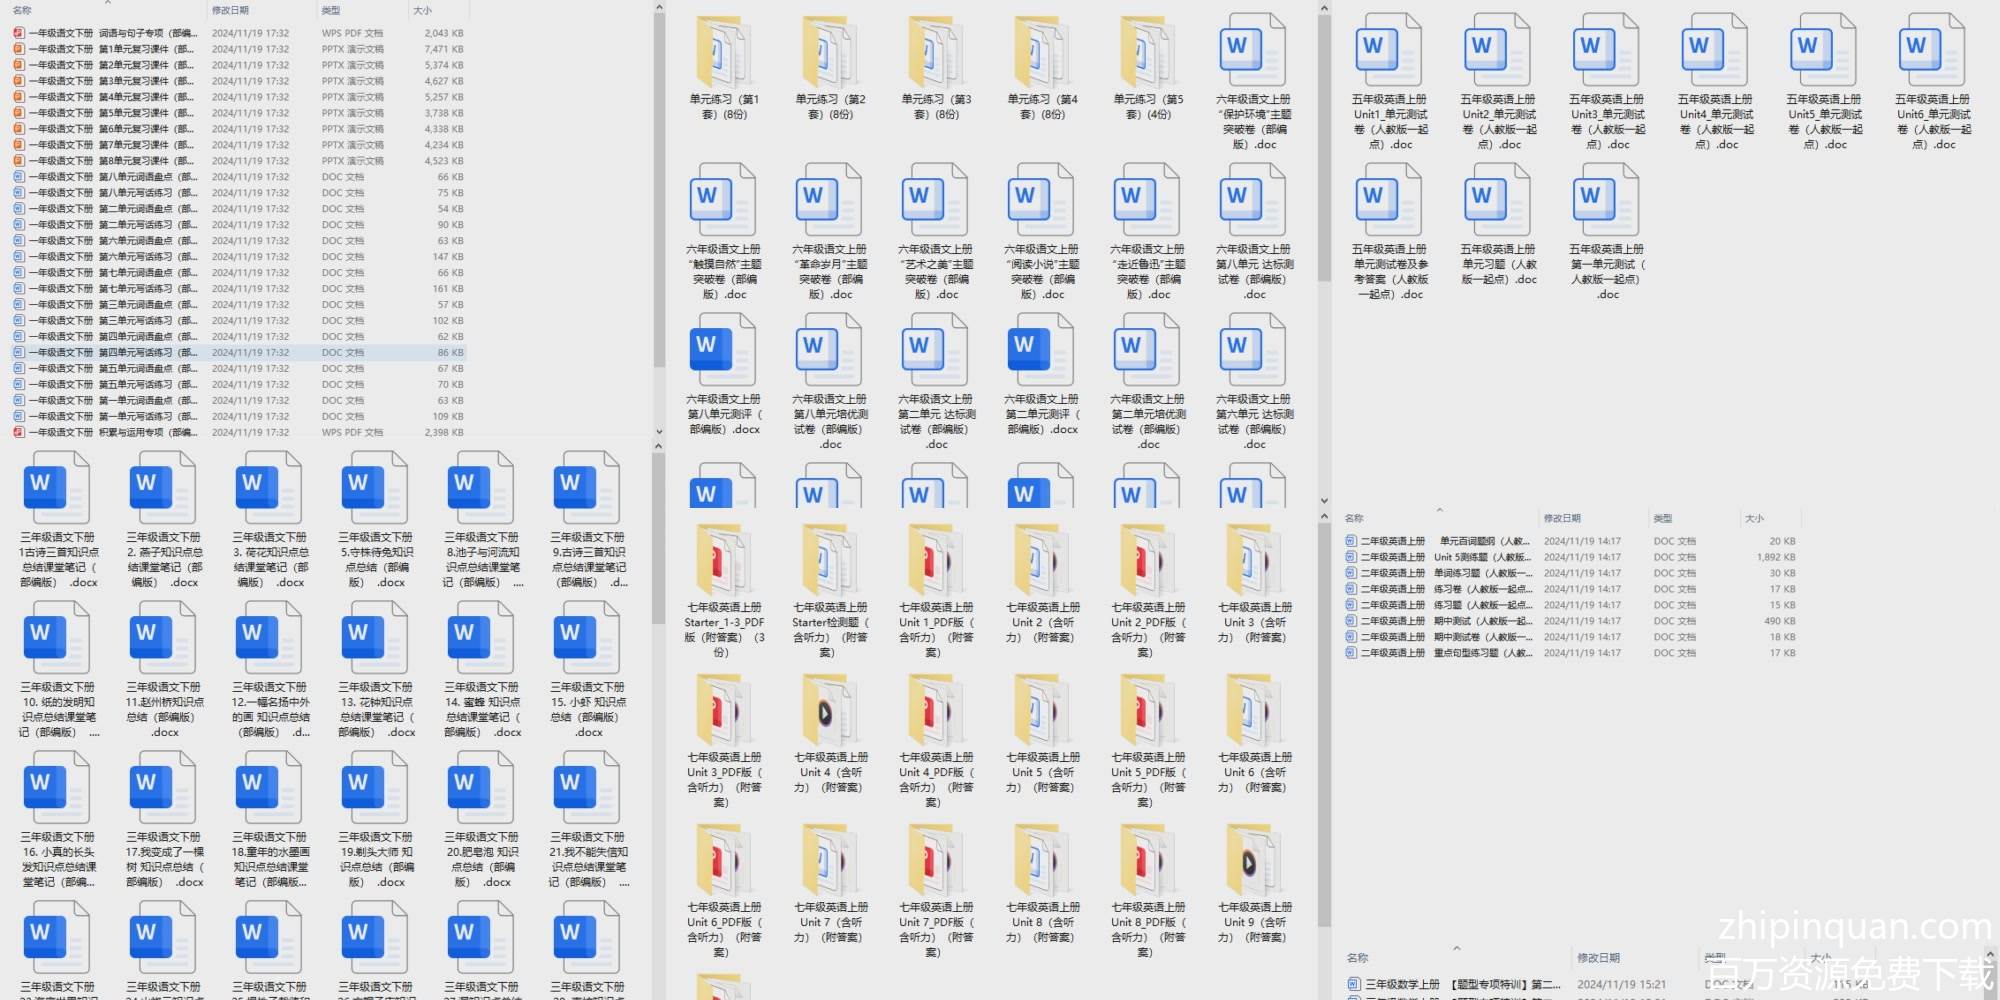Sort top-left file list by 修改日期 column
Image resolution: width=2000 pixels, height=1000 pixels.
(x=231, y=11)
